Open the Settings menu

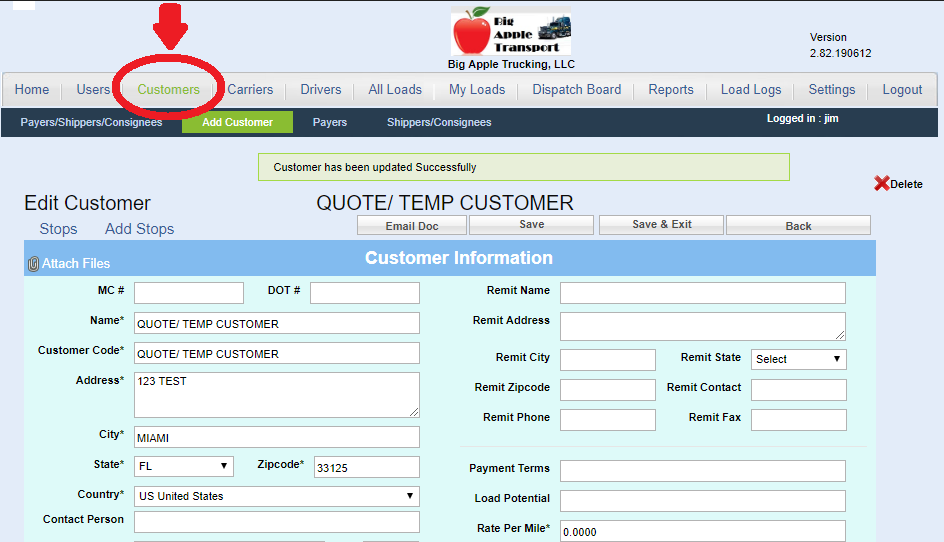[x=831, y=90]
